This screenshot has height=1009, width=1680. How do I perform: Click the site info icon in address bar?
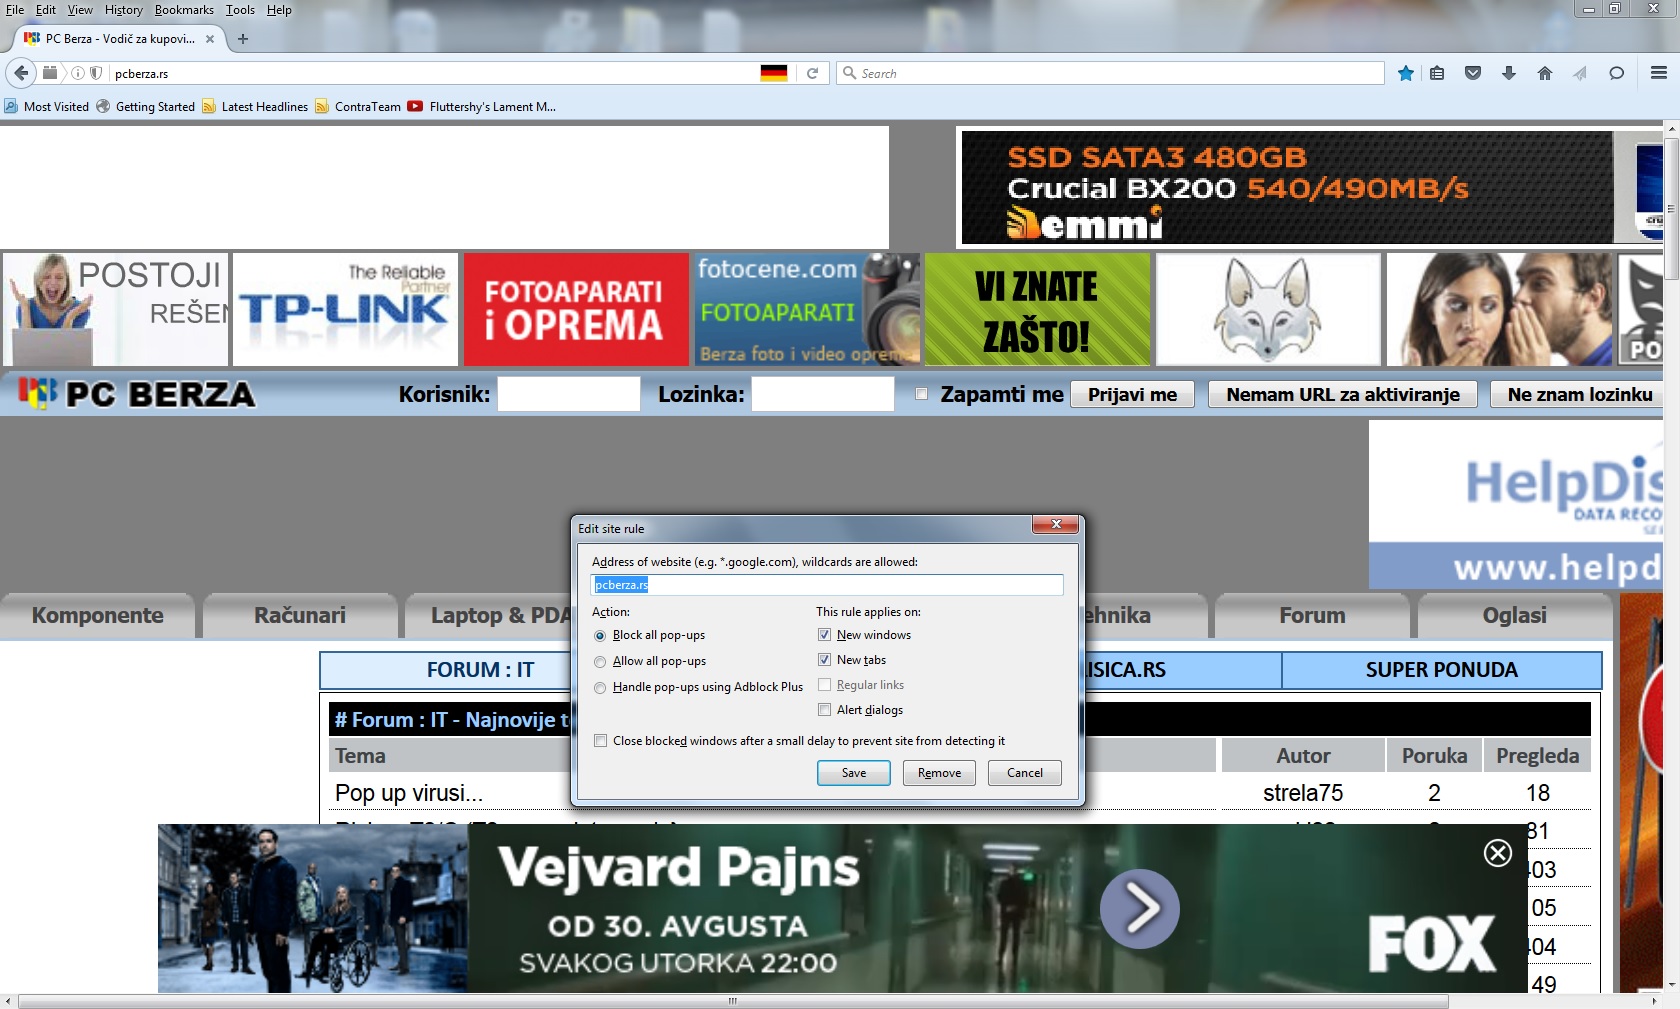click(x=77, y=73)
